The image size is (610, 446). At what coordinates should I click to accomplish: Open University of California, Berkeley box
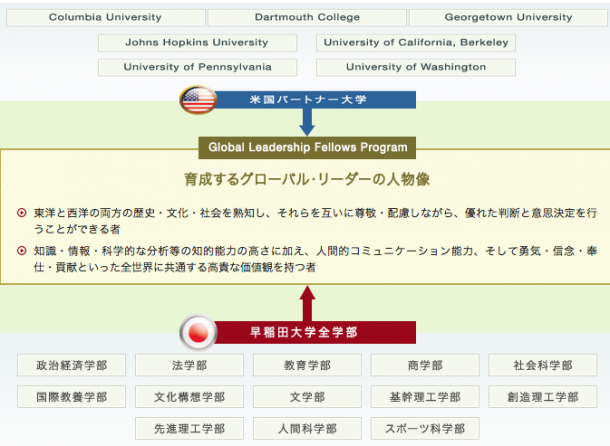pyautogui.click(x=416, y=42)
